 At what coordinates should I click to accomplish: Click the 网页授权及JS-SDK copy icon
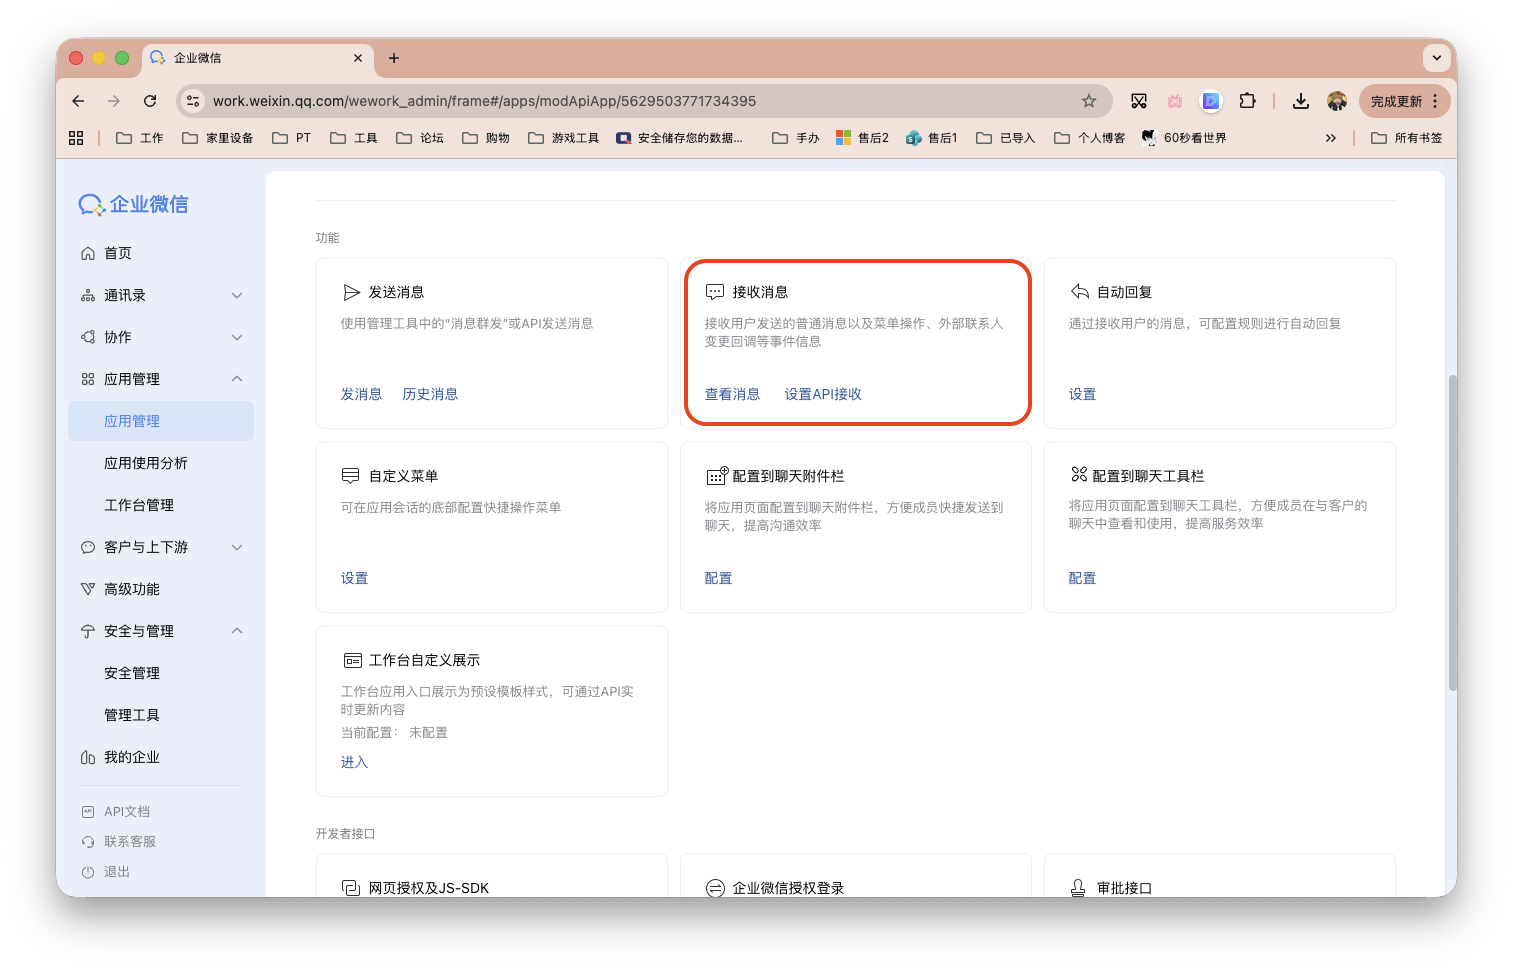[x=349, y=886]
